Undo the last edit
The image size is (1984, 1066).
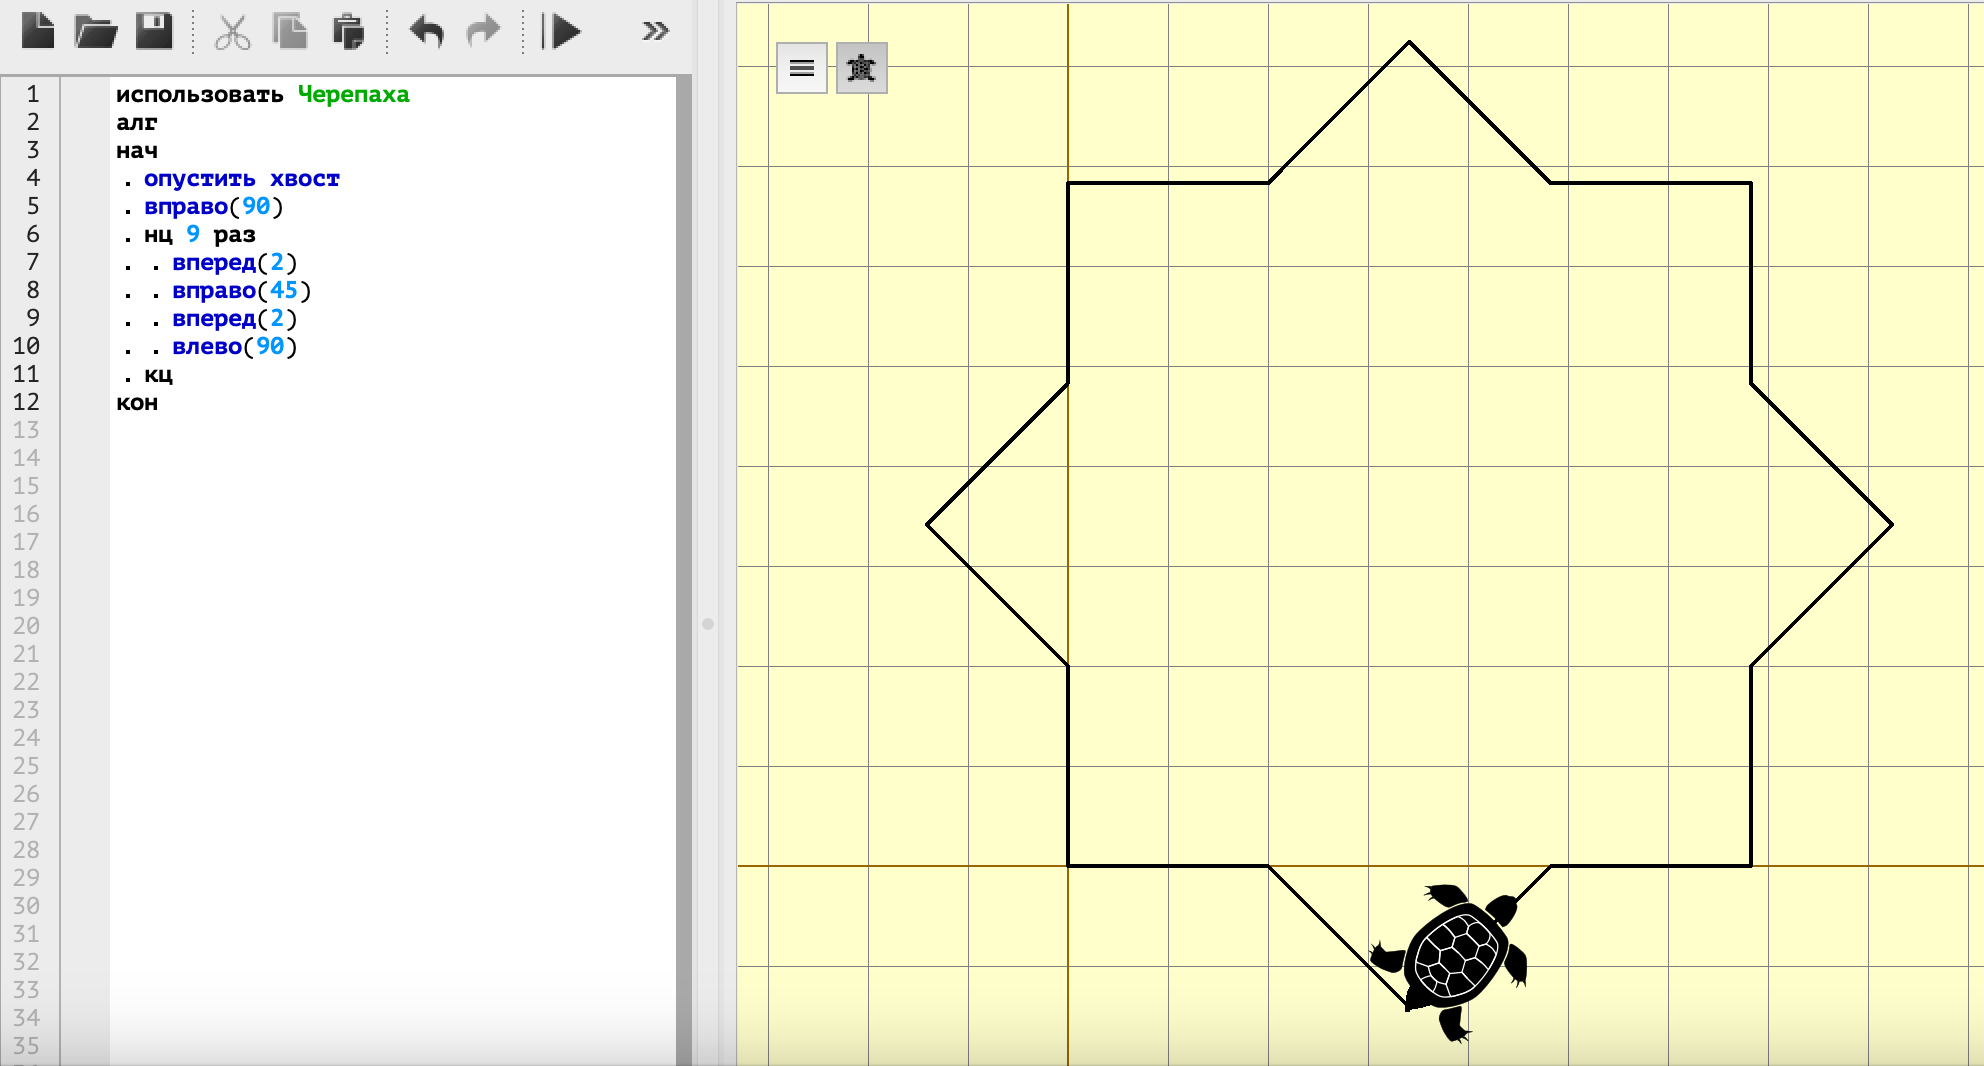click(426, 31)
